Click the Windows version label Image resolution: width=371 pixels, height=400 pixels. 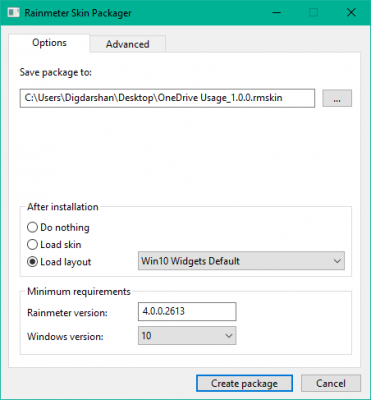[65, 336]
